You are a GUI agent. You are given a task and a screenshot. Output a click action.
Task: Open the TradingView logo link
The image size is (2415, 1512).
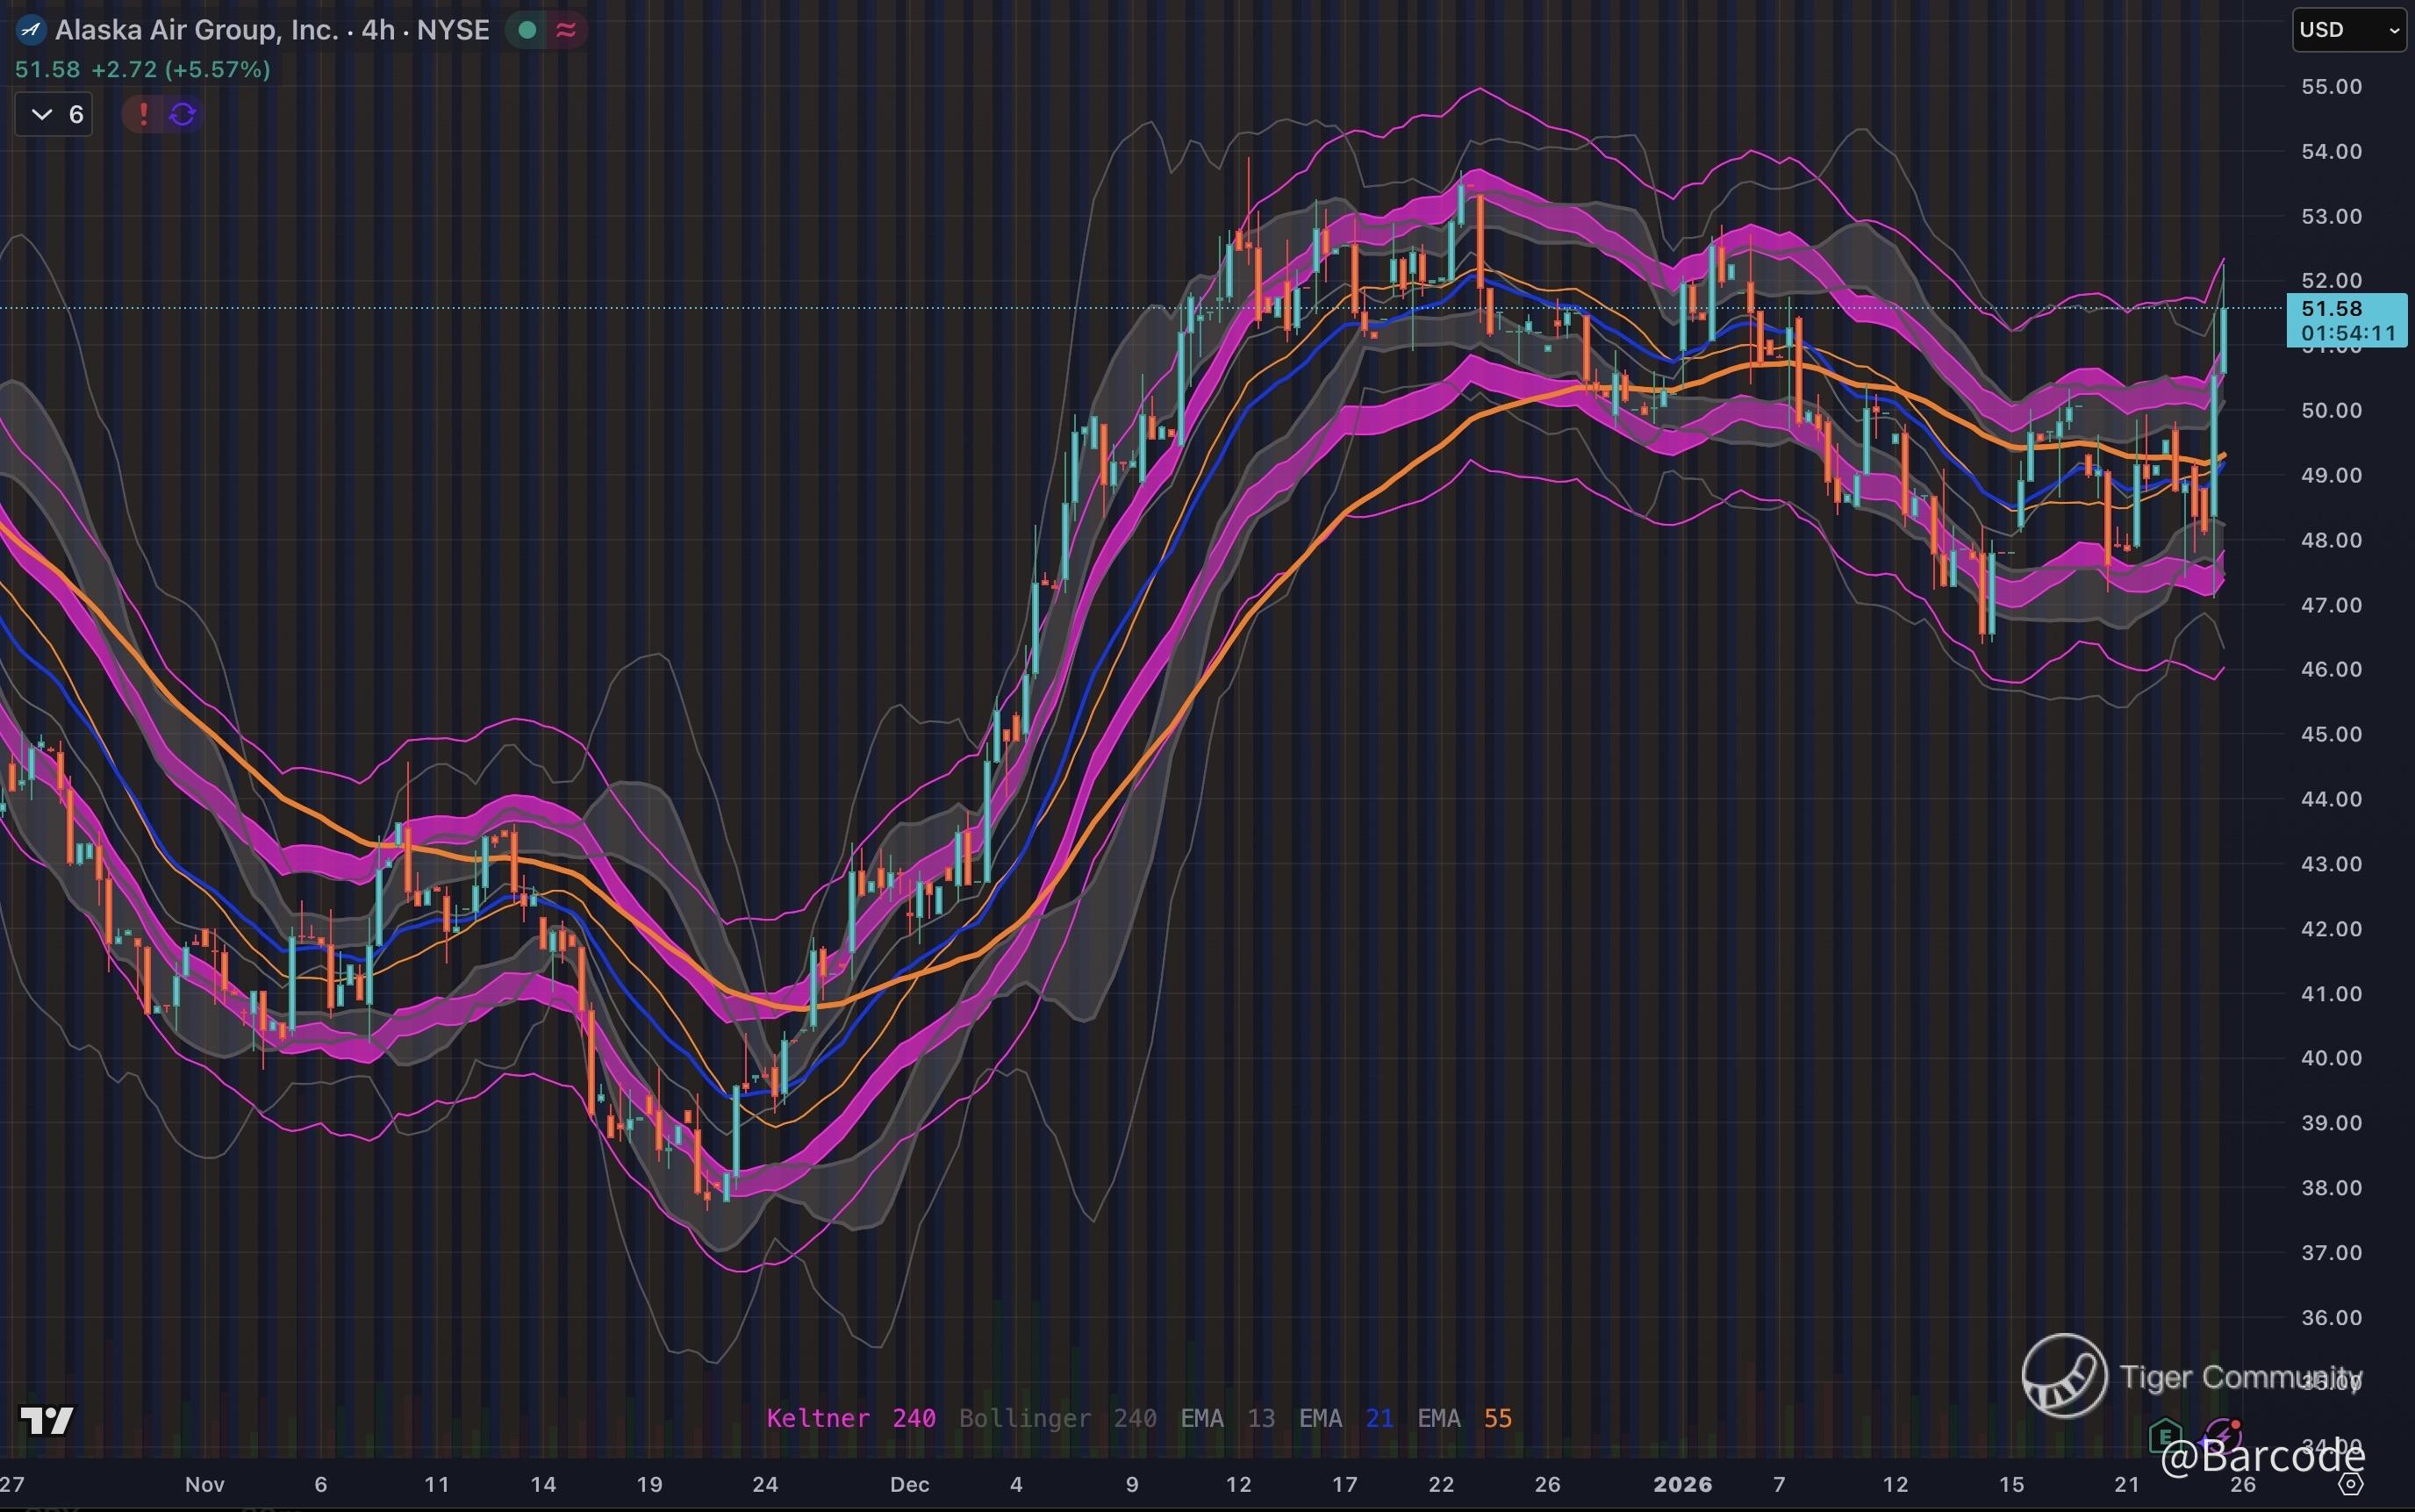pyautogui.click(x=47, y=1419)
